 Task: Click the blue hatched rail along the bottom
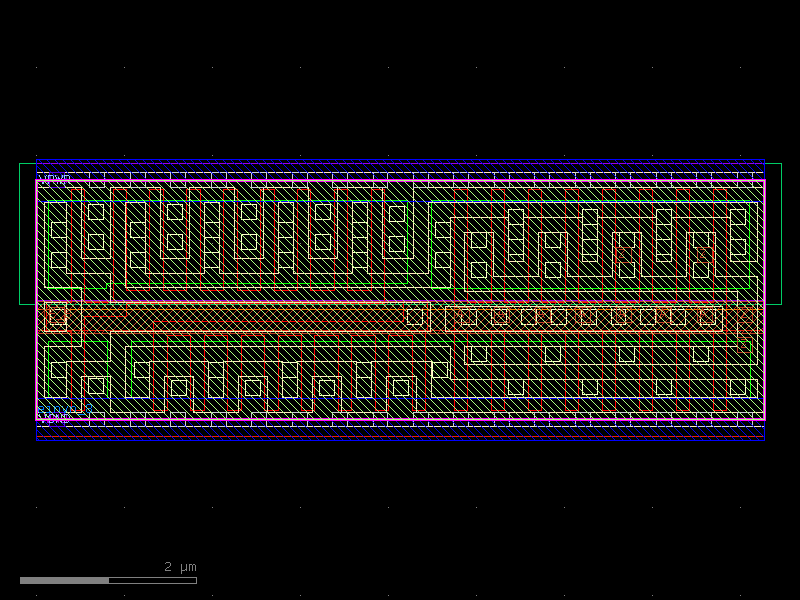[x=400, y=430]
